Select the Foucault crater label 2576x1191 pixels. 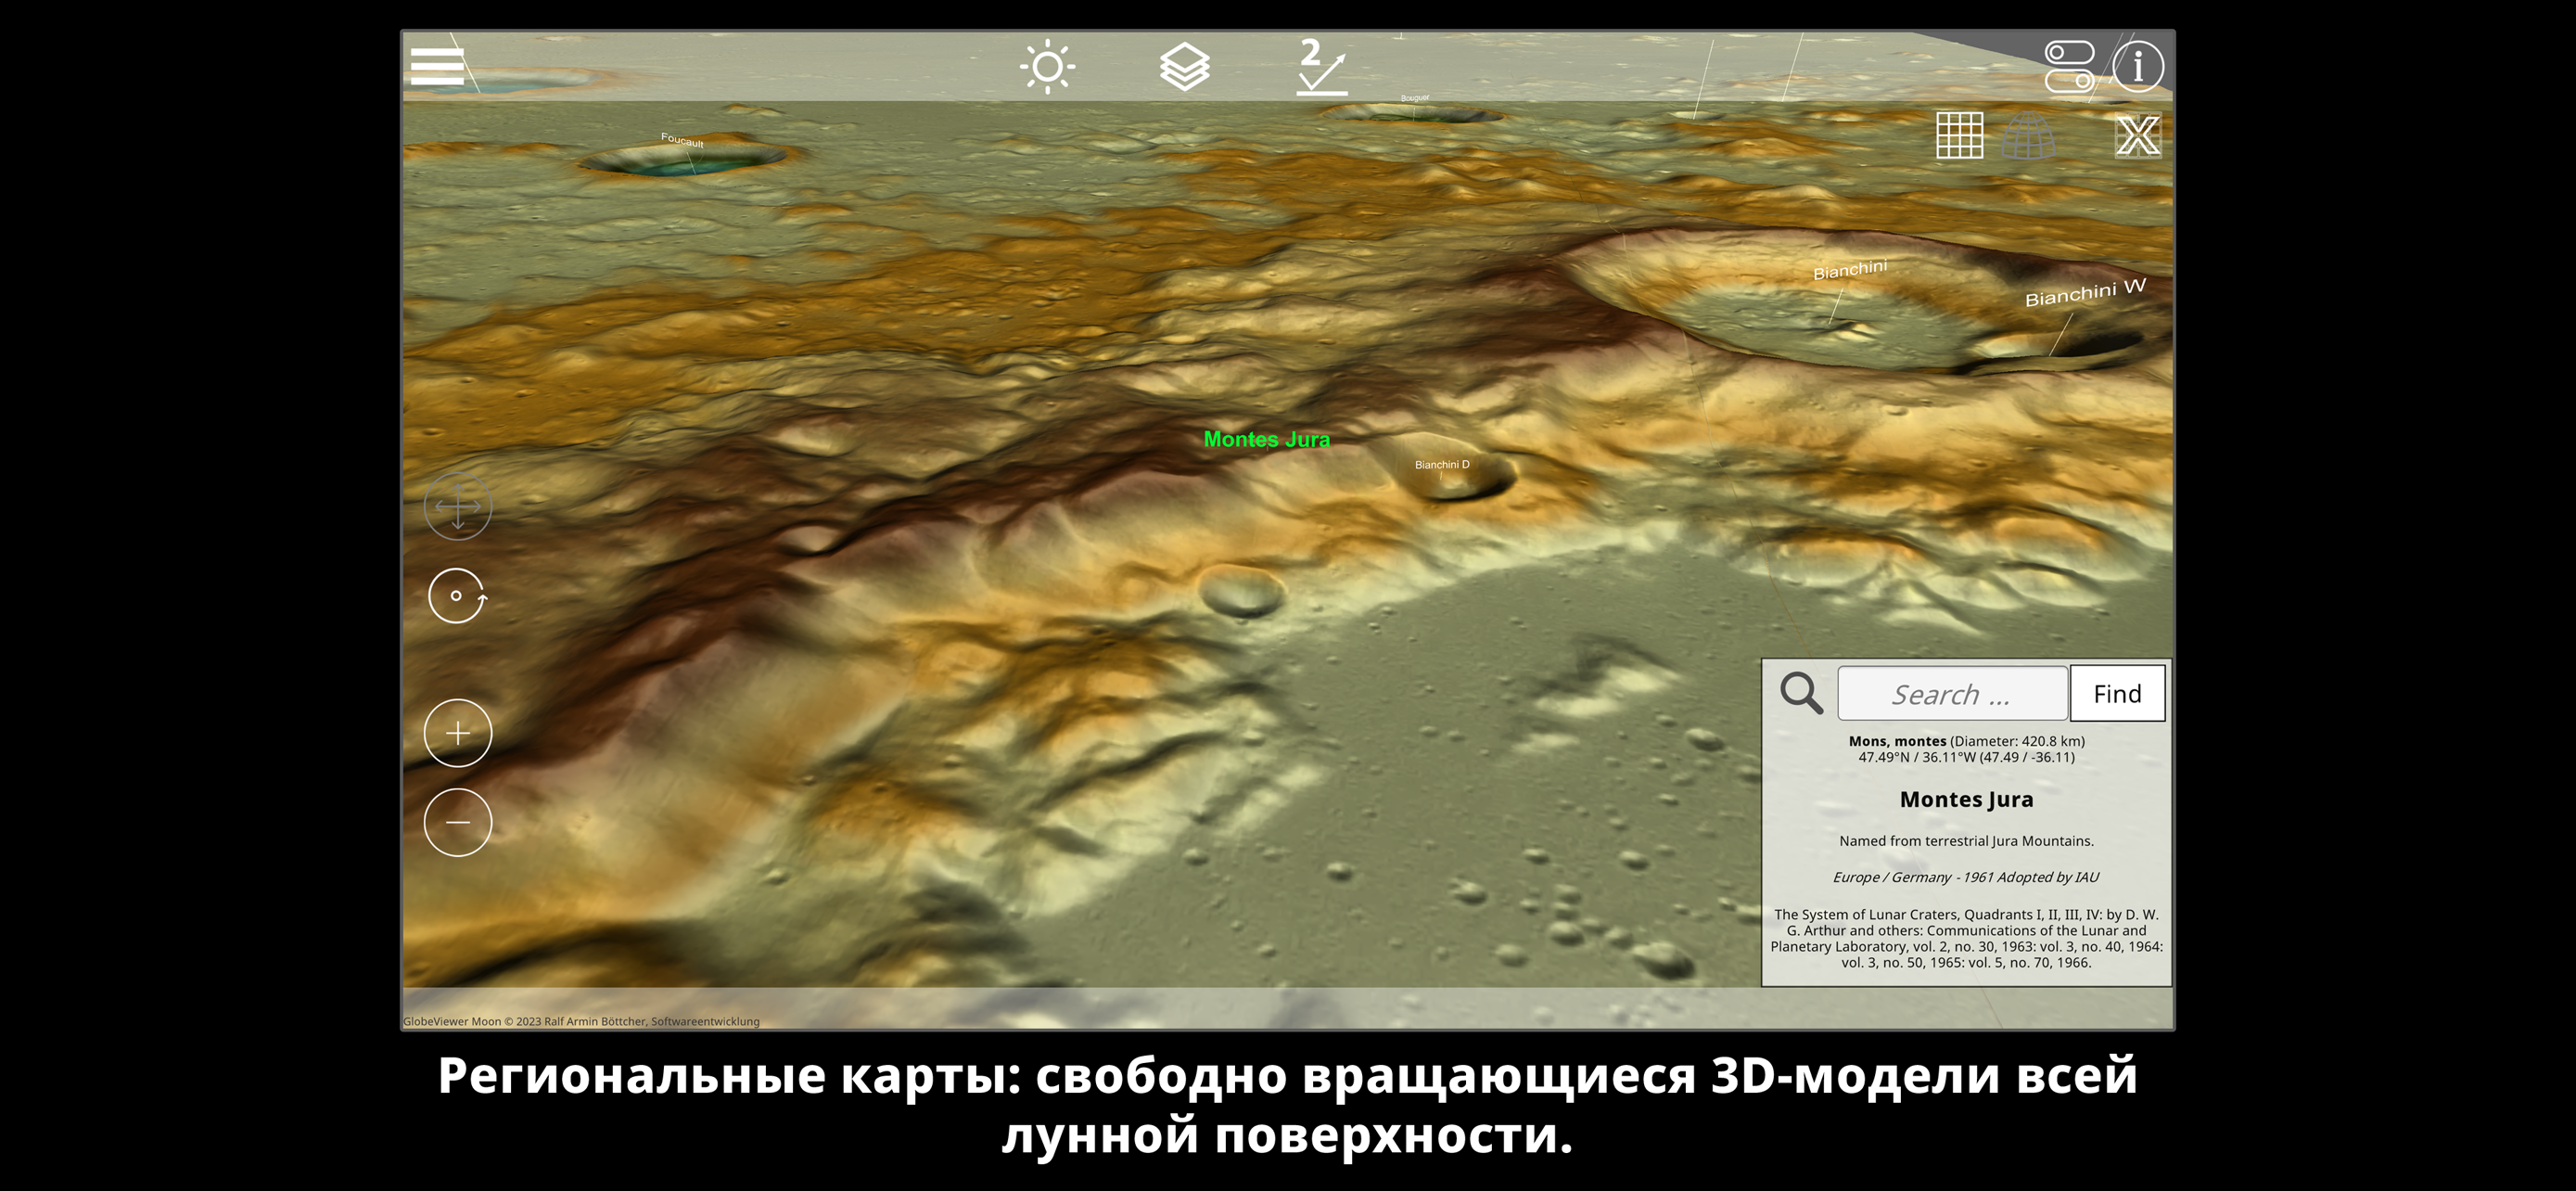(682, 140)
